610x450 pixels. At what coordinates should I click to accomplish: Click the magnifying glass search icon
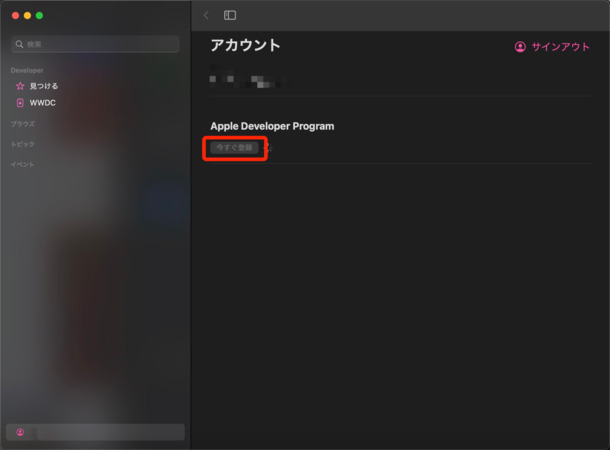[19, 44]
